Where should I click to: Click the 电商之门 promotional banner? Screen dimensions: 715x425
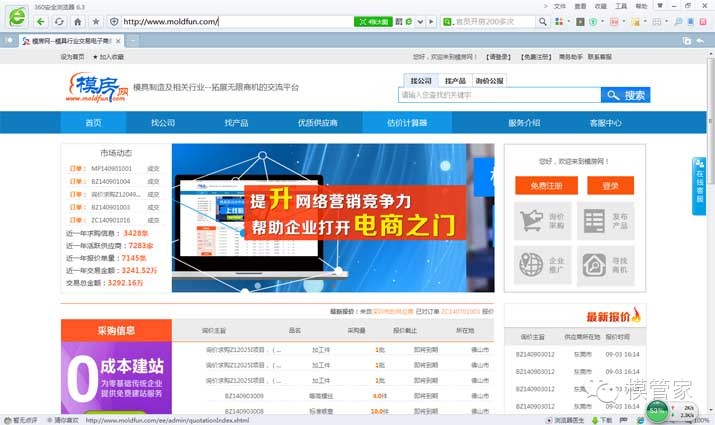333,218
